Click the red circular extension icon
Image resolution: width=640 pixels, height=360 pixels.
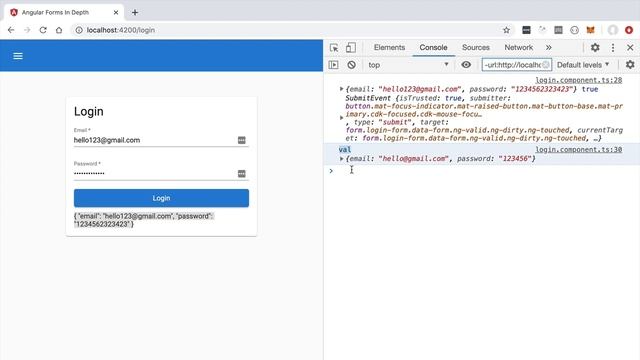click(629, 30)
